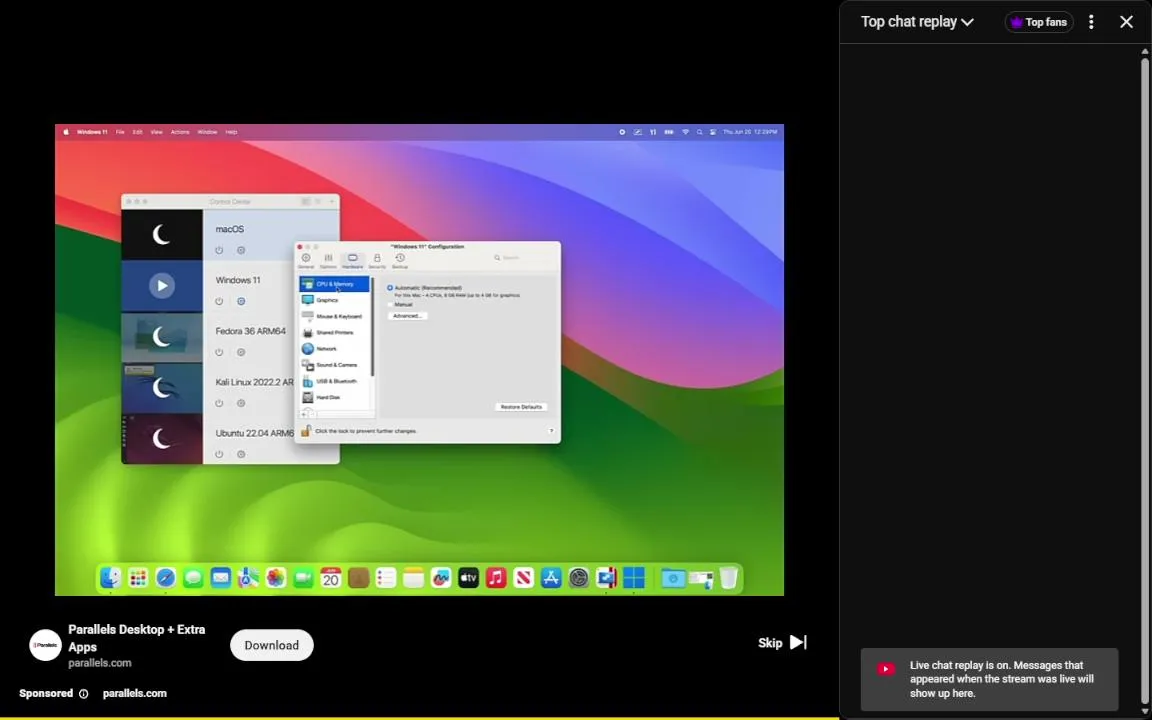Open the Windows 11 icon in the dock

pyautogui.click(x=633, y=578)
